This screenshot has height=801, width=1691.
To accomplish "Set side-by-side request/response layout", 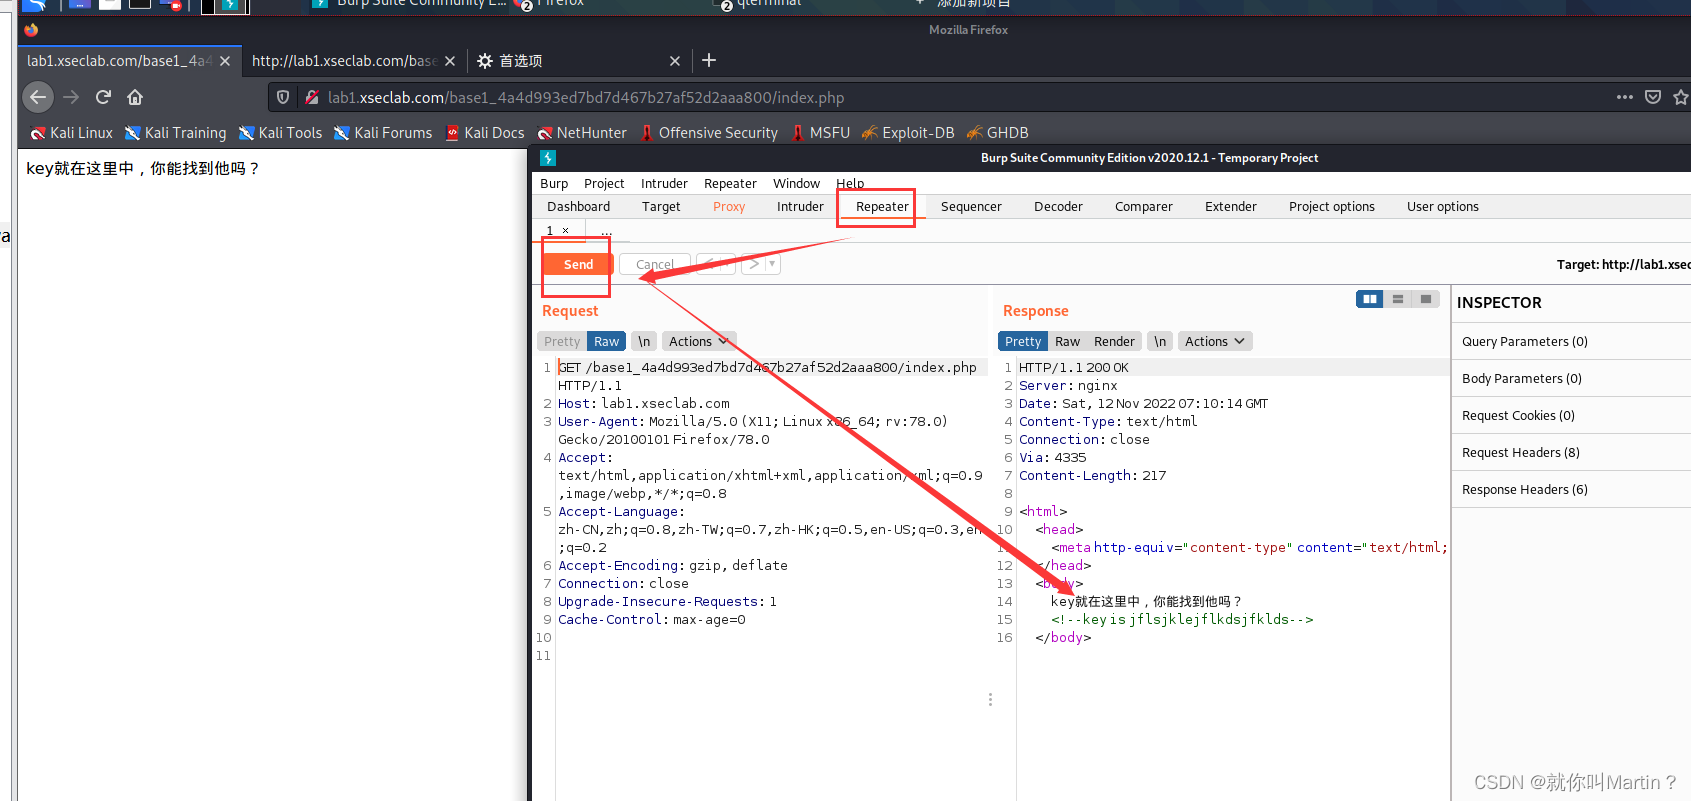I will click(1370, 299).
